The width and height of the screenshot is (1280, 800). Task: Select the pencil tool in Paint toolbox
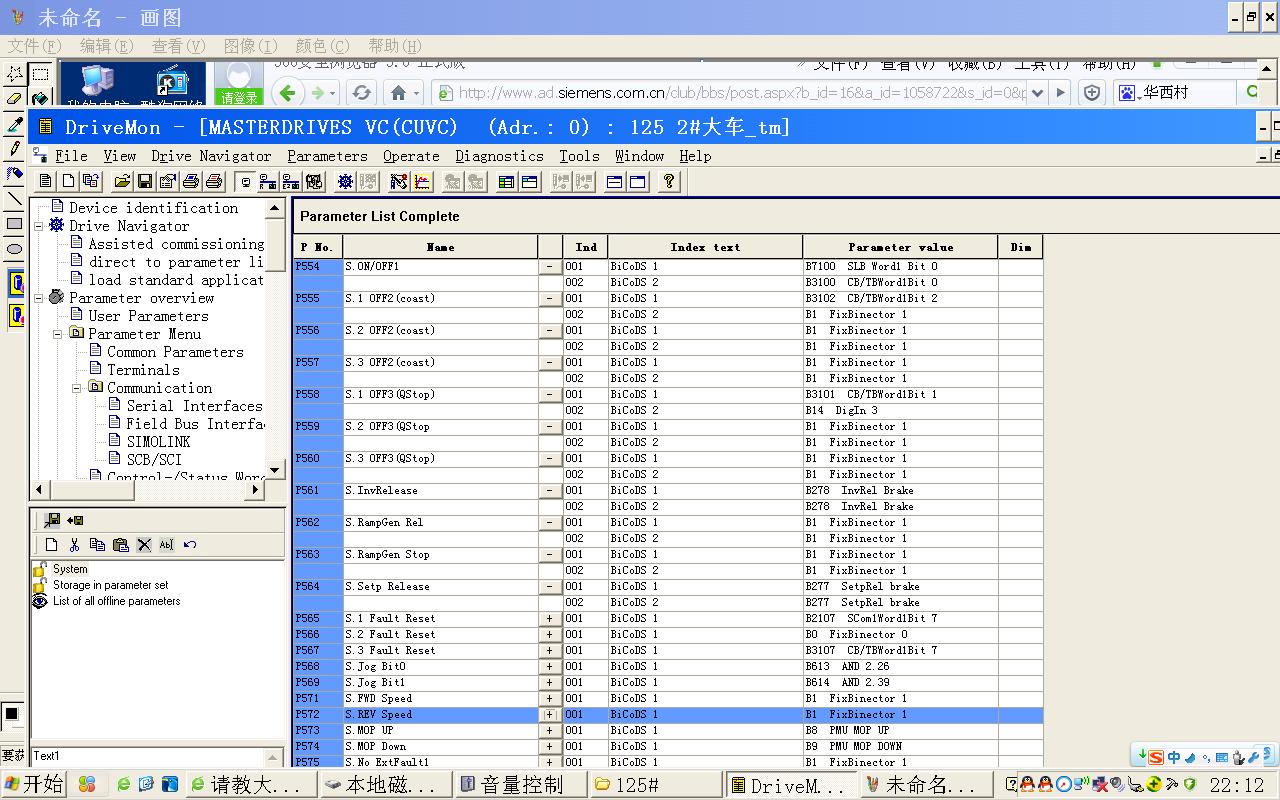tap(14, 149)
